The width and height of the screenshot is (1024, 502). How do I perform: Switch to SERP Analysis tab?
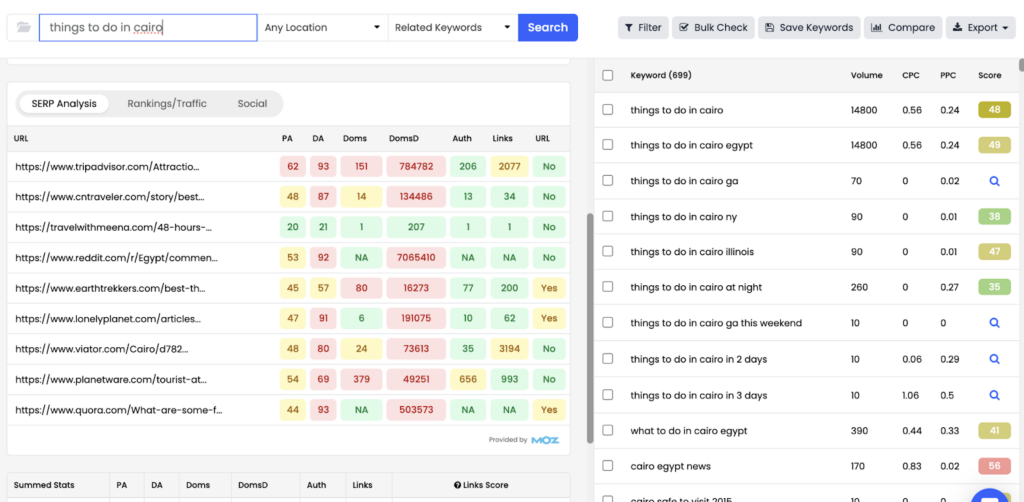64,104
